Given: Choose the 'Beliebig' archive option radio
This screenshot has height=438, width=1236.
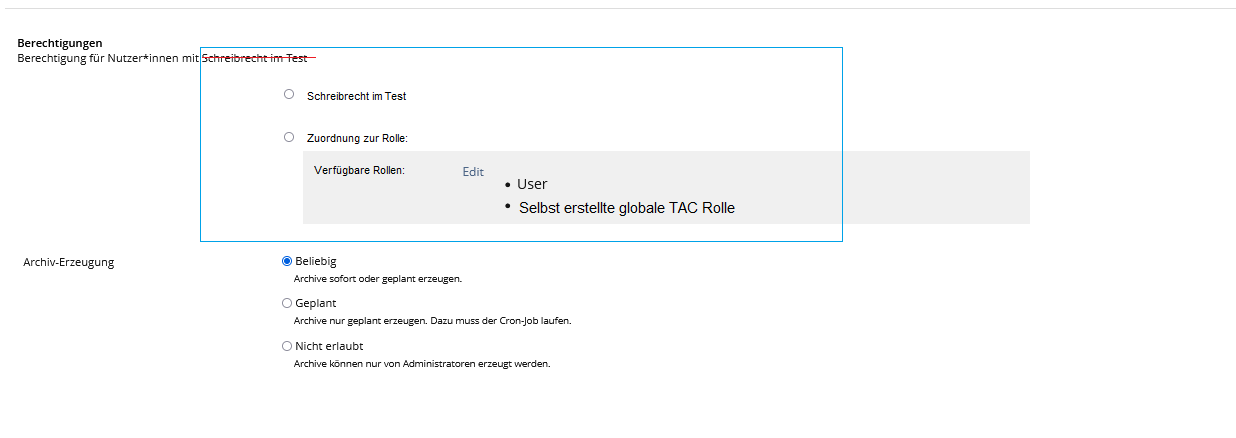Looking at the screenshot, I should [287, 261].
